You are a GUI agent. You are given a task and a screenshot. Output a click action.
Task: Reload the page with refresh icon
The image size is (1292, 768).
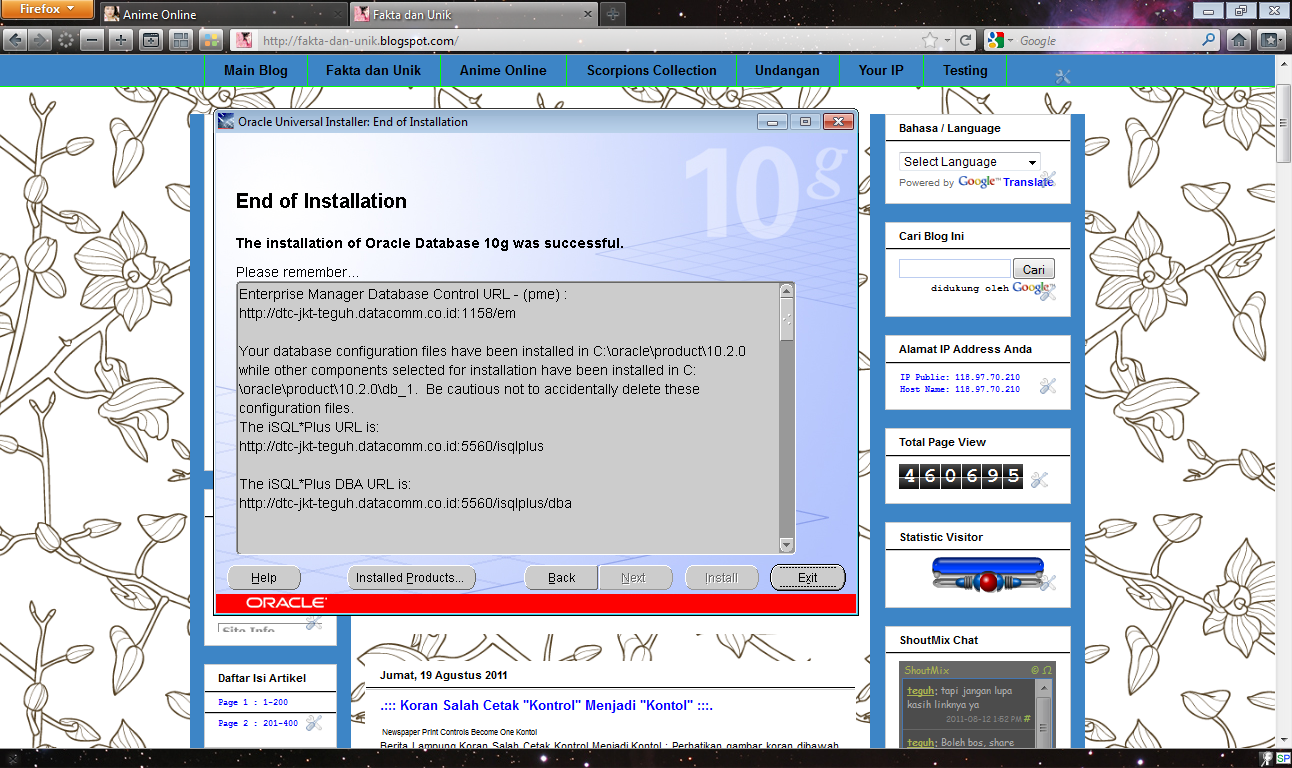966,40
